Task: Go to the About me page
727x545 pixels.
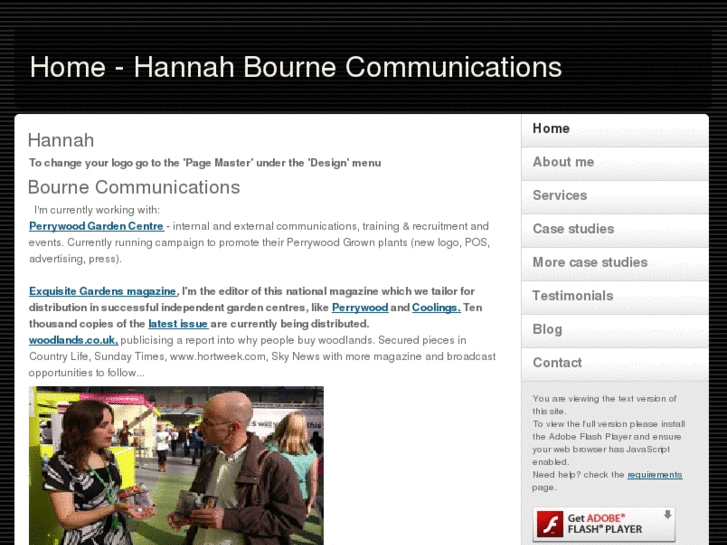Action: (615, 162)
